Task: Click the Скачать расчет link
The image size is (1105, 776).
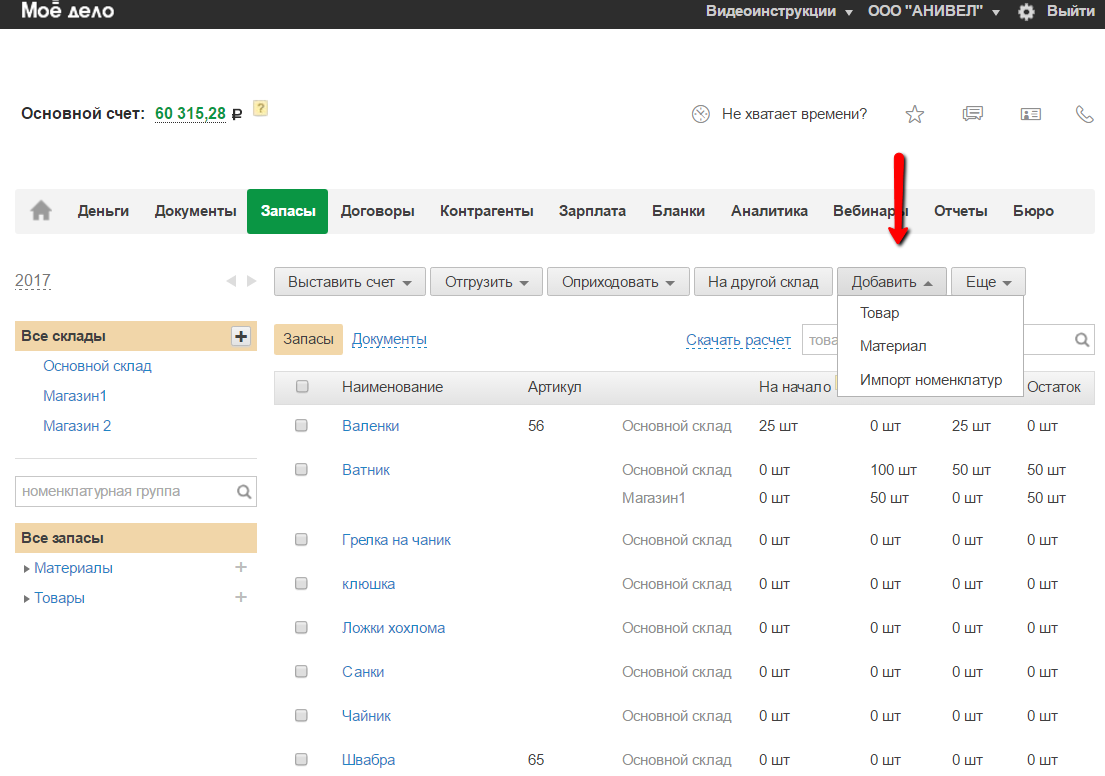Action: coord(738,340)
